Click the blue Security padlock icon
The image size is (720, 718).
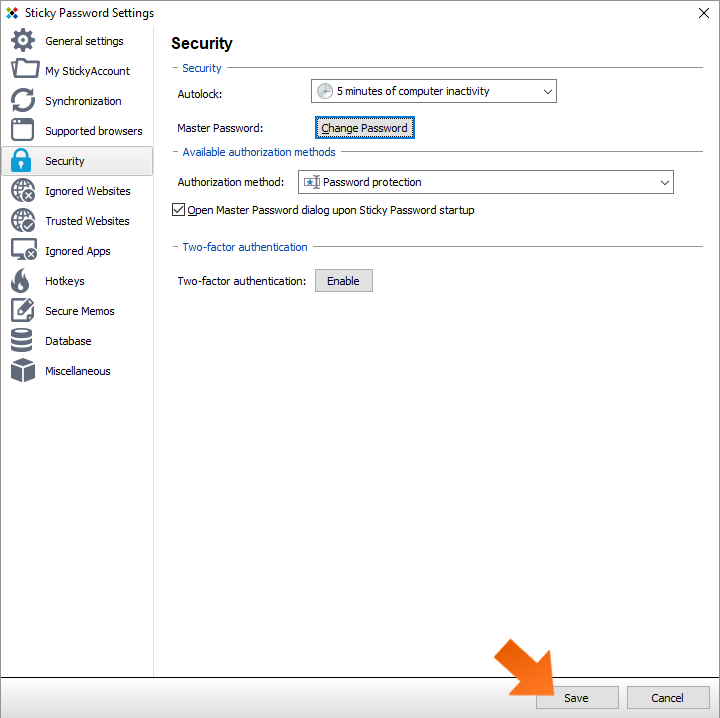(x=21, y=160)
